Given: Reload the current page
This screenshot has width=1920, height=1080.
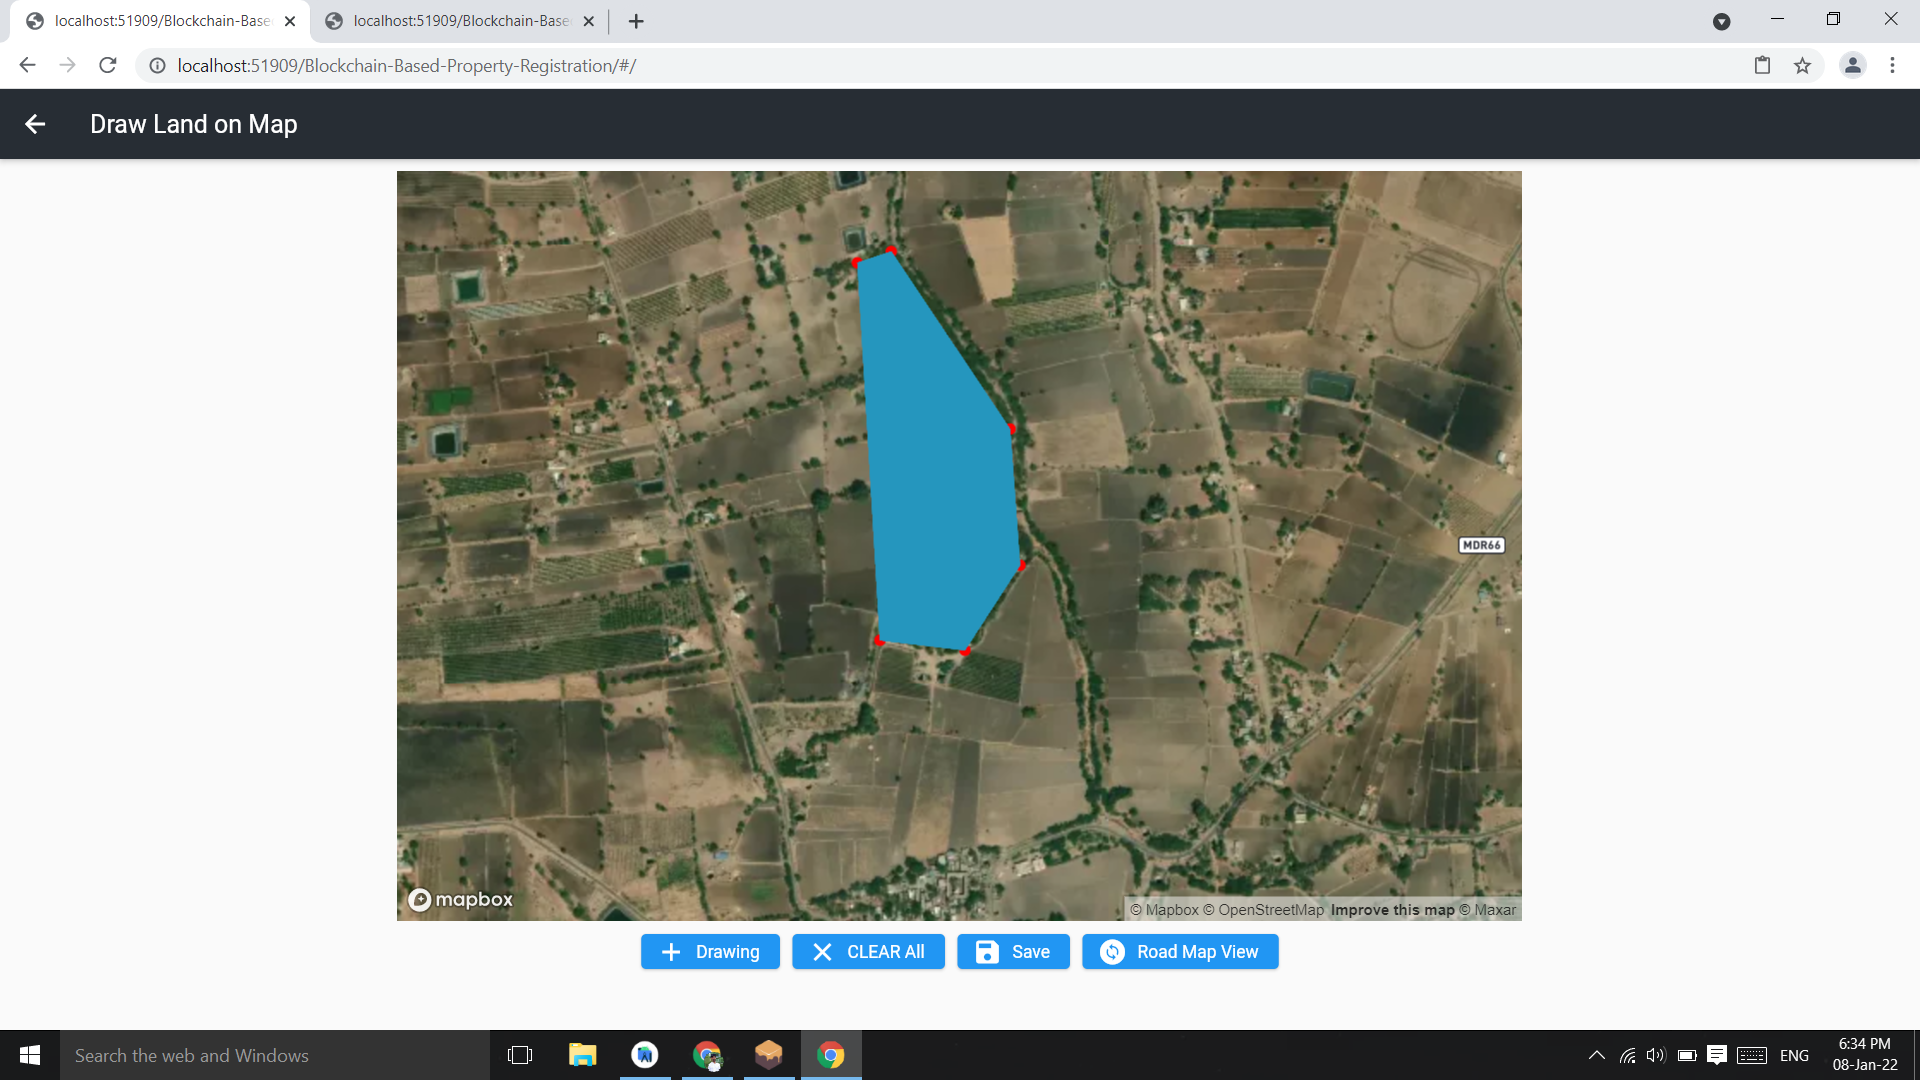Looking at the screenshot, I should pos(108,66).
